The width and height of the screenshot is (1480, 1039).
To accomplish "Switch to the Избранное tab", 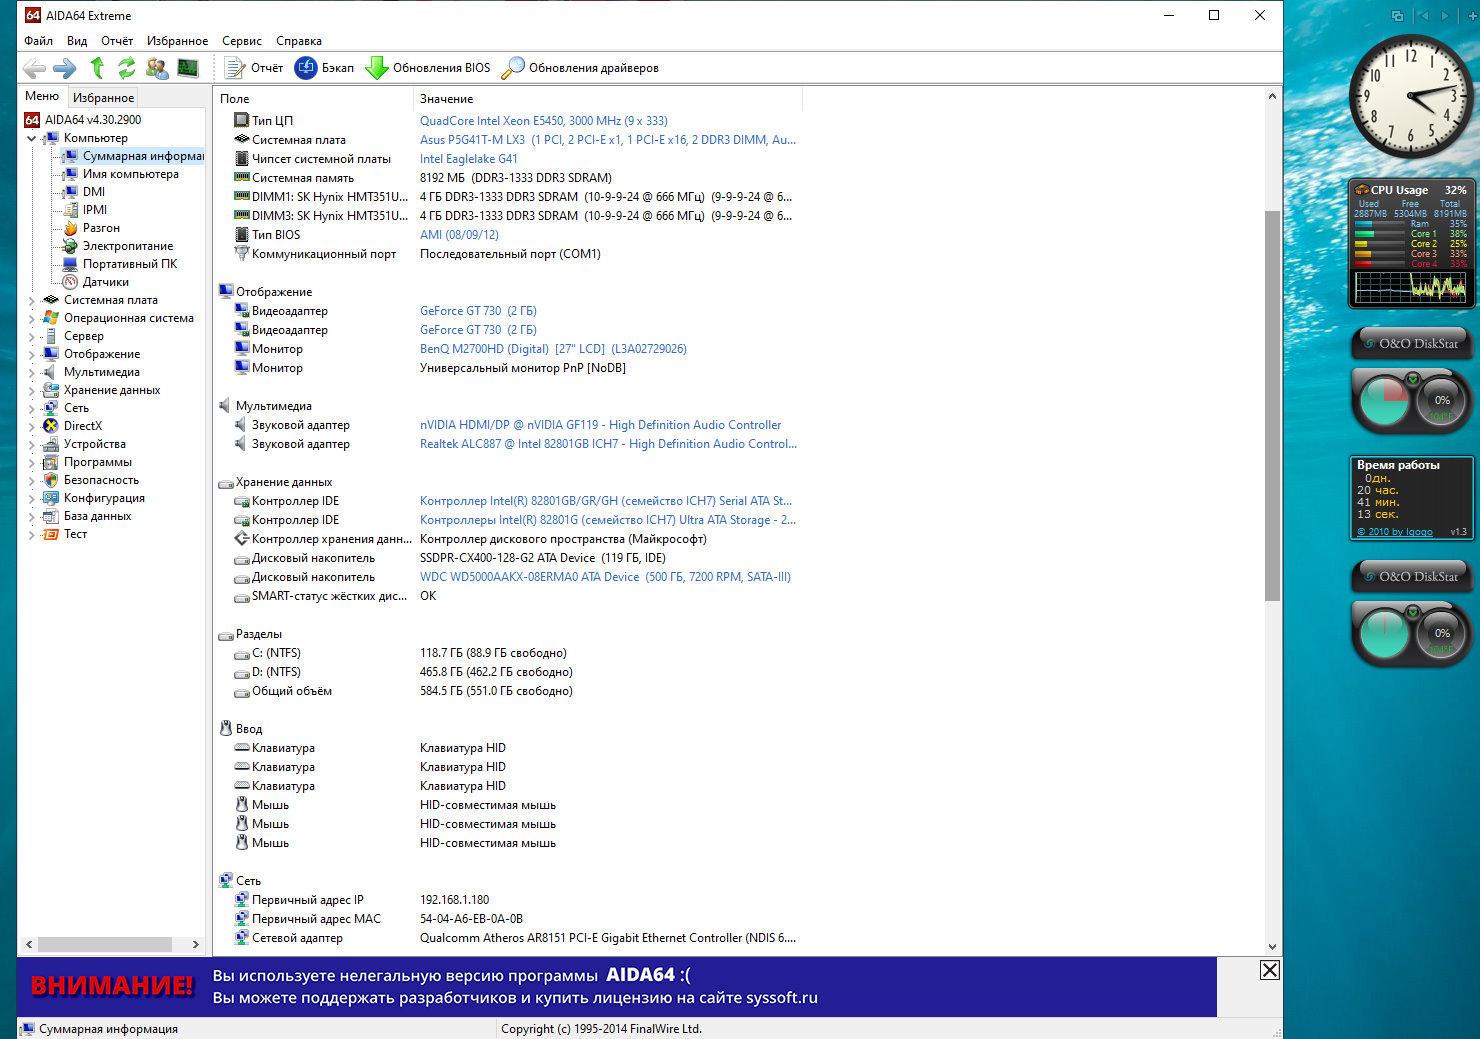I will [103, 97].
